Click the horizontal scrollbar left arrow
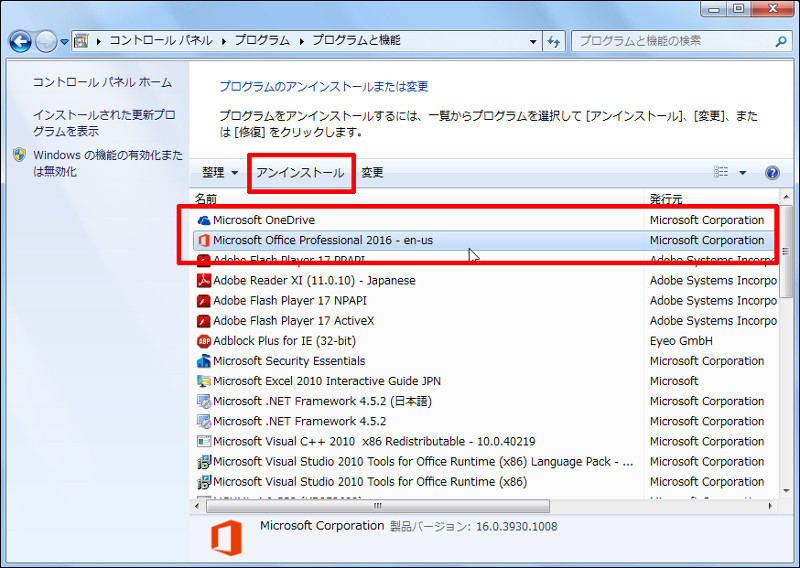Viewport: 800px width, 568px height. (197, 506)
